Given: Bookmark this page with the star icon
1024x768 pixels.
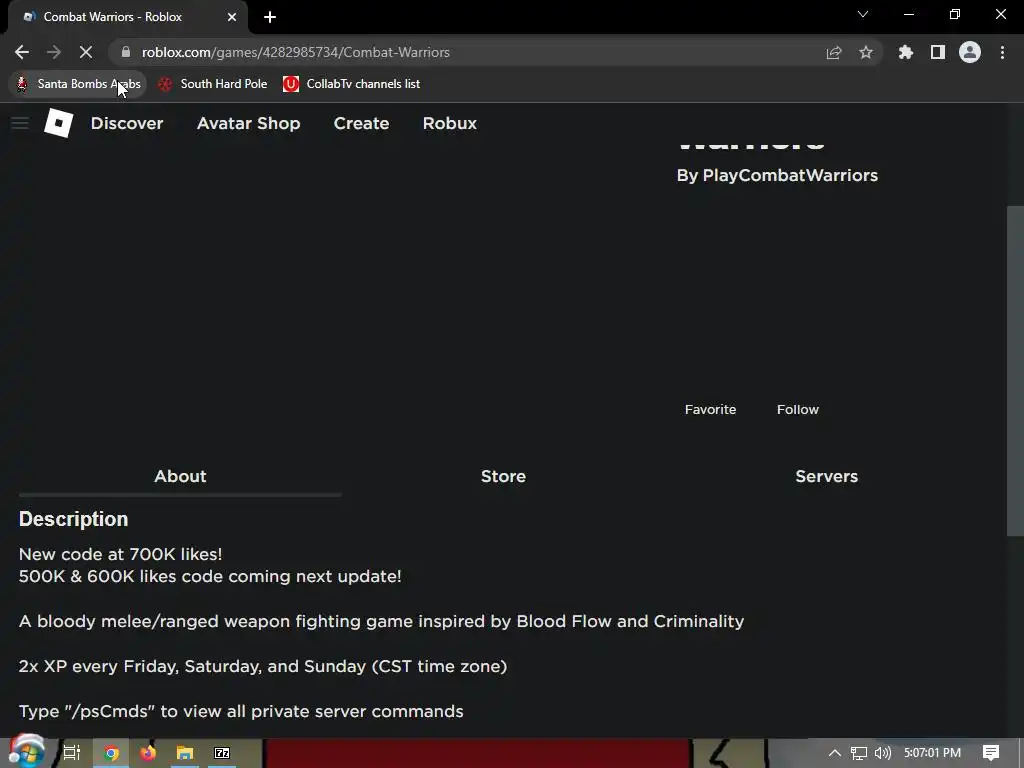Looking at the screenshot, I should (x=866, y=52).
